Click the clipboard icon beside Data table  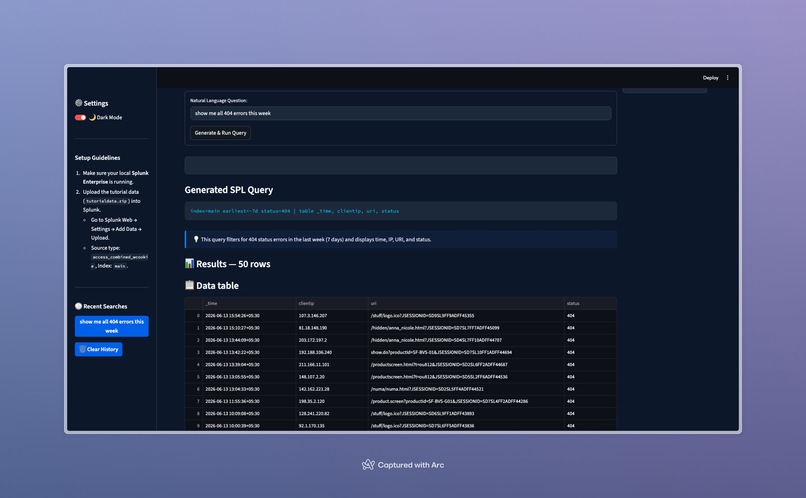tap(190, 285)
